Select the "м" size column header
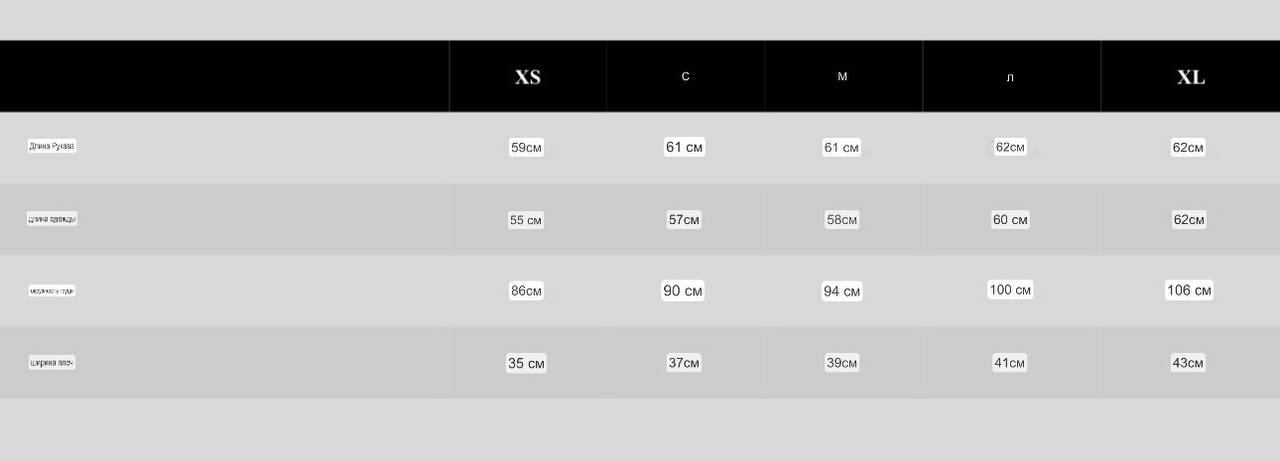1280x461 pixels. 842,77
